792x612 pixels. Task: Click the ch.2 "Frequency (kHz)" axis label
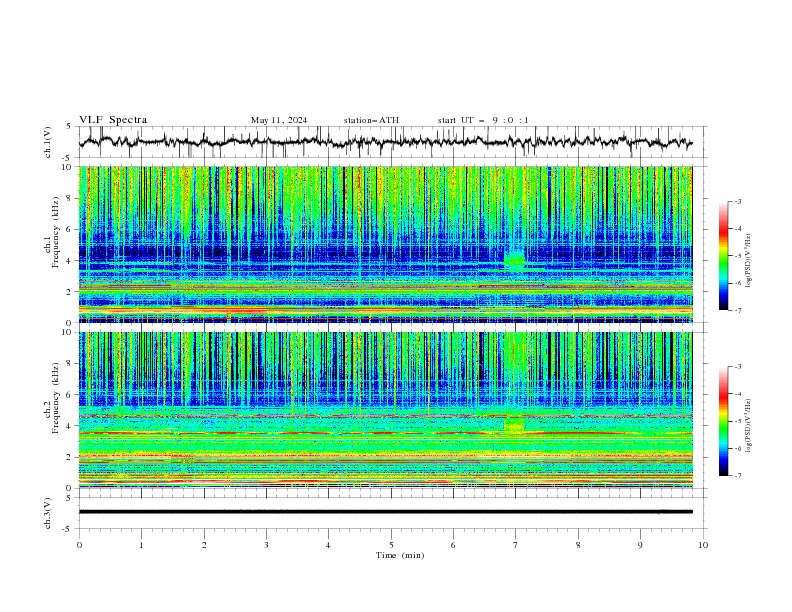coord(55,398)
